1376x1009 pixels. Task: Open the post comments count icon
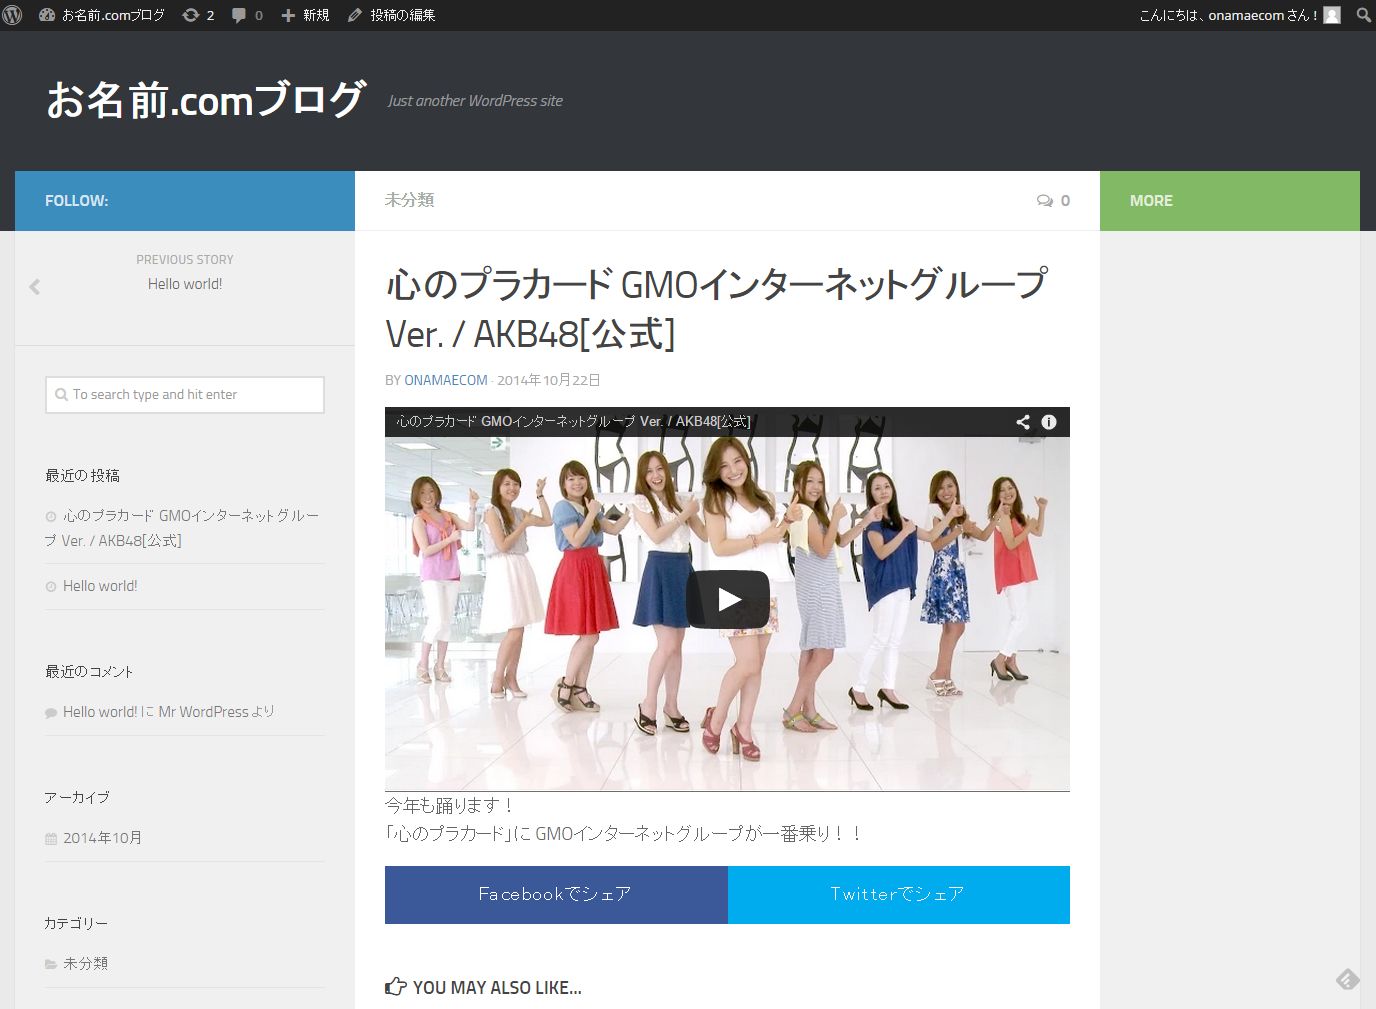(x=1053, y=200)
